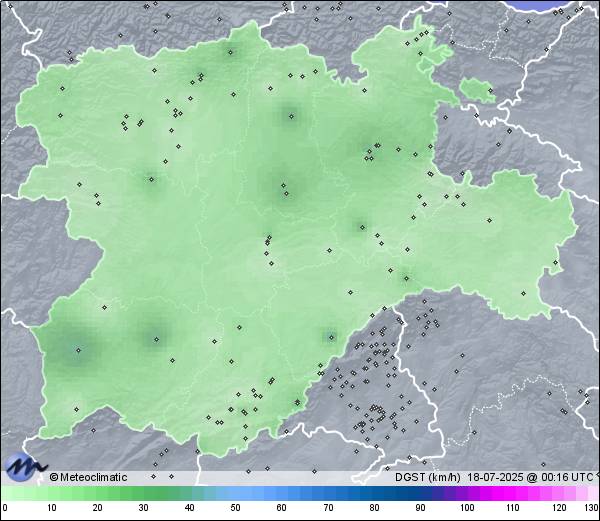Image resolution: width=600 pixels, height=521 pixels.
Task: Select the 50 scale label
Action: [235, 508]
